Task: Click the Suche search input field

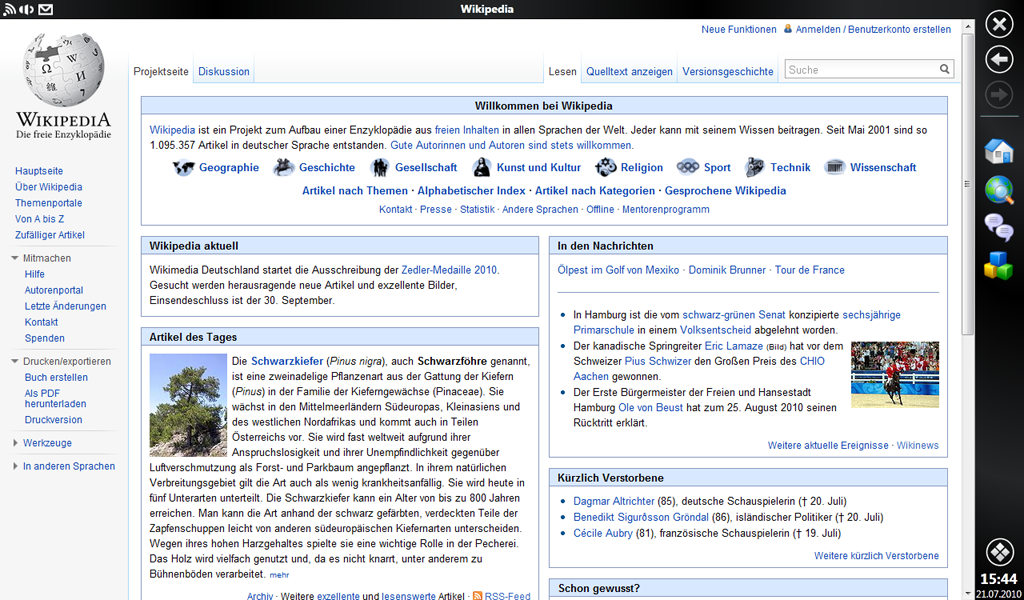Action: [x=860, y=70]
